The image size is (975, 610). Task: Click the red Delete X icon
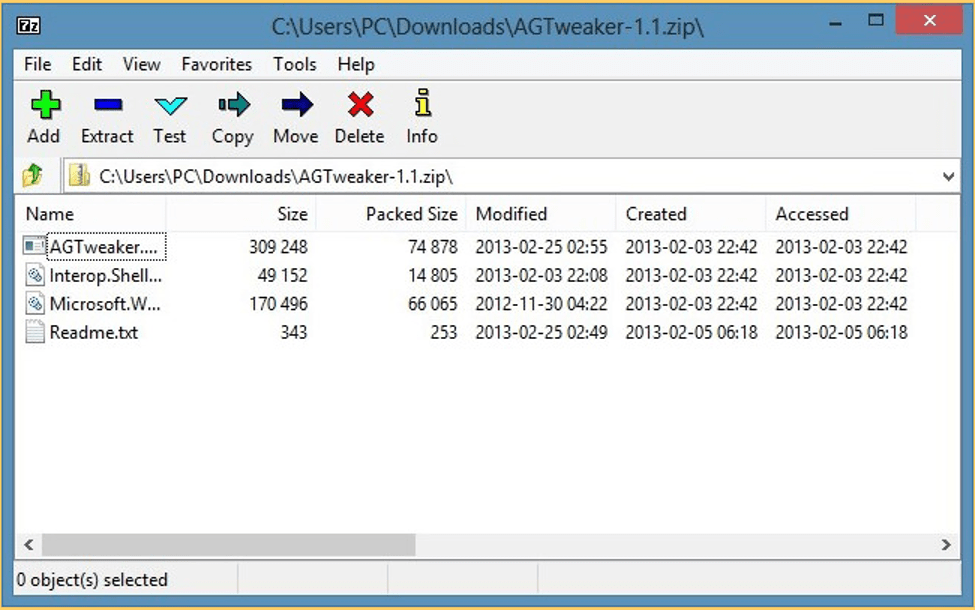point(359,105)
